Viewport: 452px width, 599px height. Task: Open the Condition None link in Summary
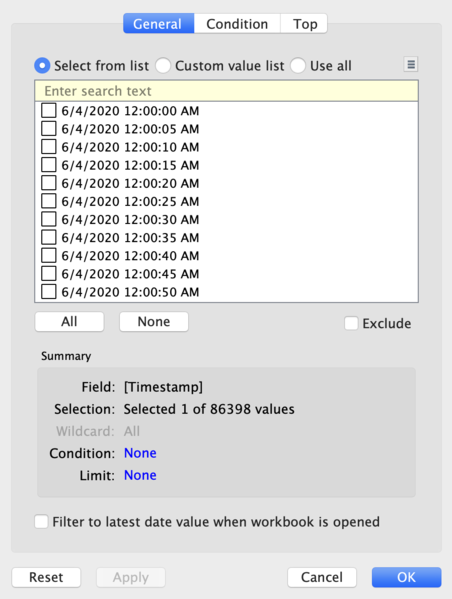coord(140,453)
